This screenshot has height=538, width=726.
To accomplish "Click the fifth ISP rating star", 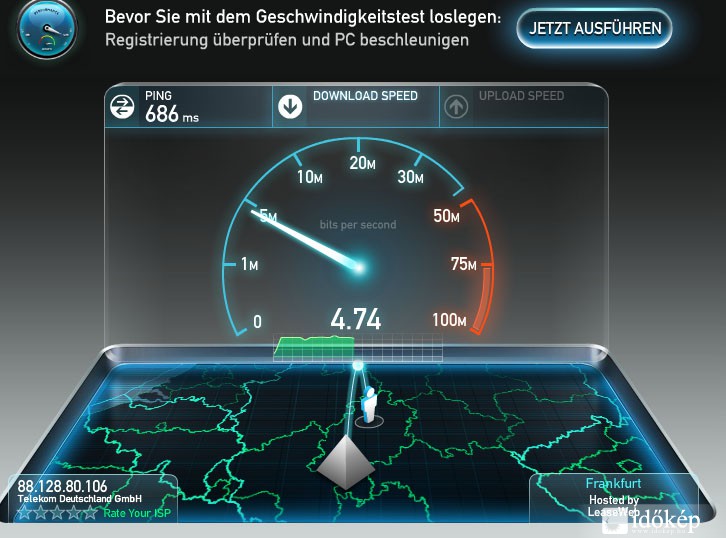I will pyautogui.click(x=90, y=512).
